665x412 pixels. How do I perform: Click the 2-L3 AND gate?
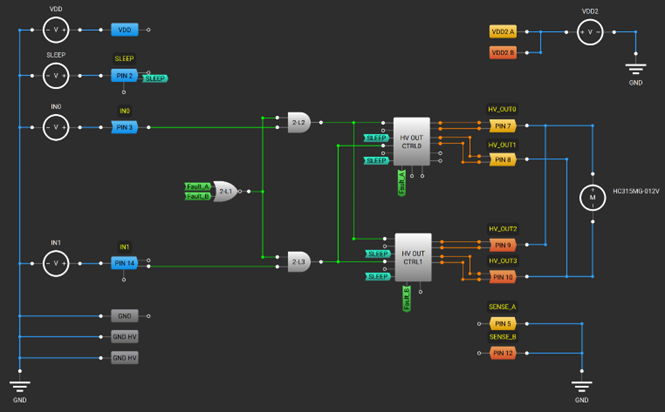(299, 262)
